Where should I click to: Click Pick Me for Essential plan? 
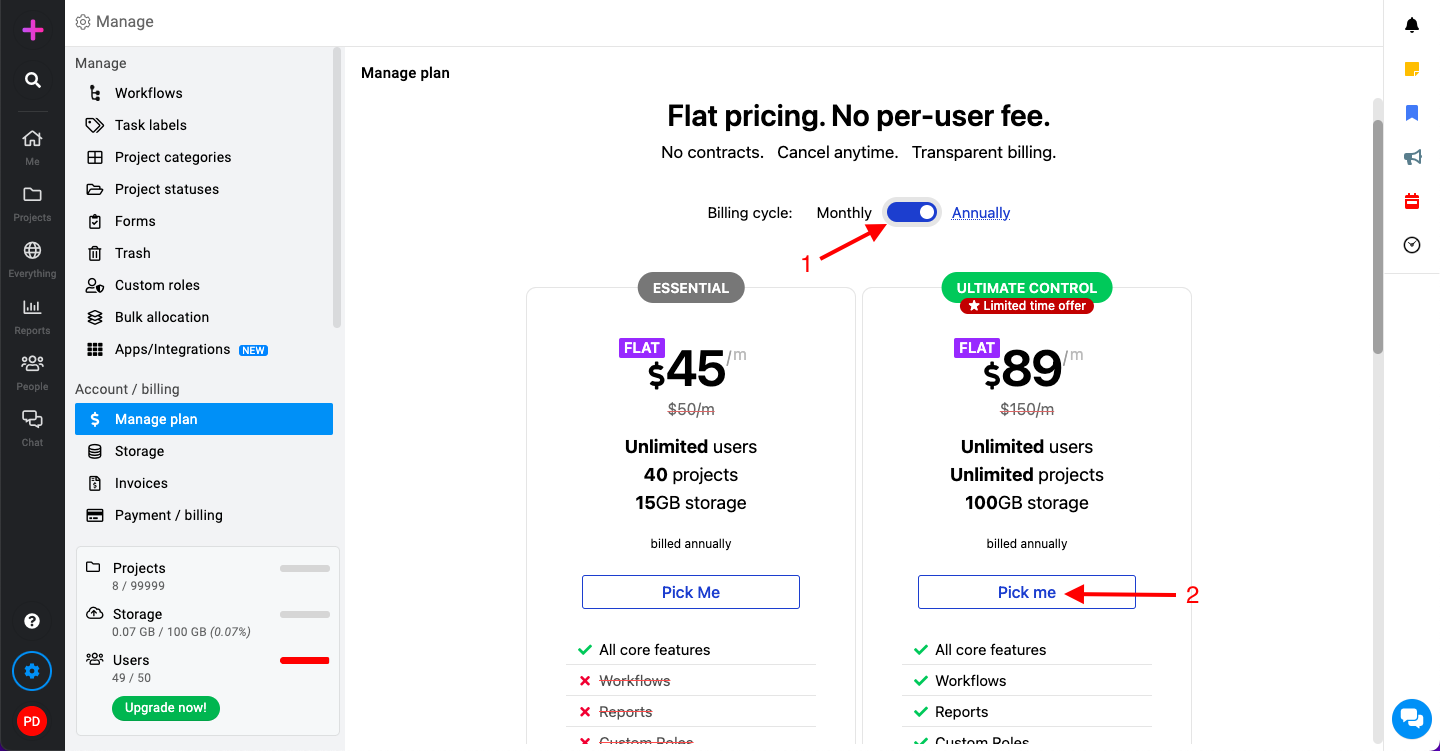click(x=691, y=592)
